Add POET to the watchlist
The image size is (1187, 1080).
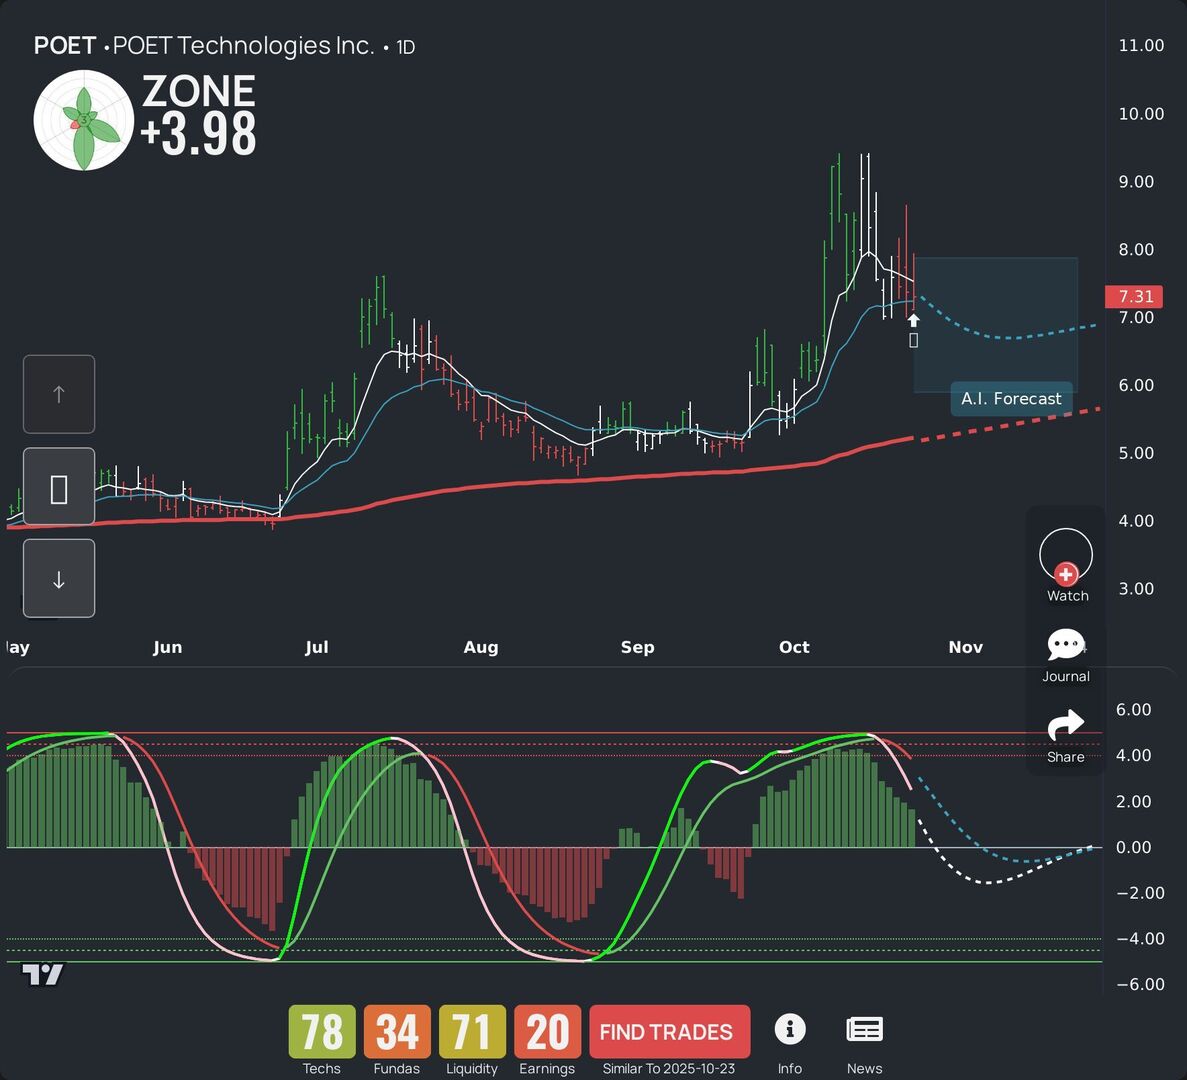1066,558
